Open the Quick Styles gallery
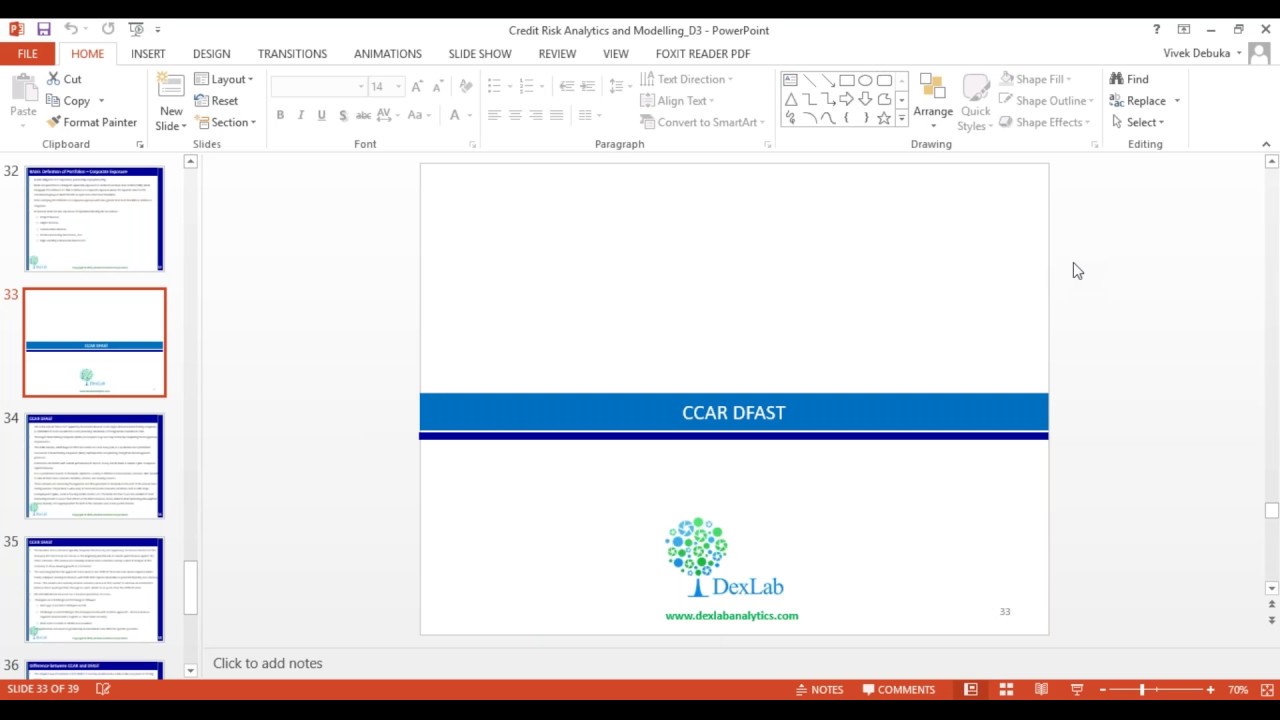Image resolution: width=1280 pixels, height=720 pixels. [975, 101]
